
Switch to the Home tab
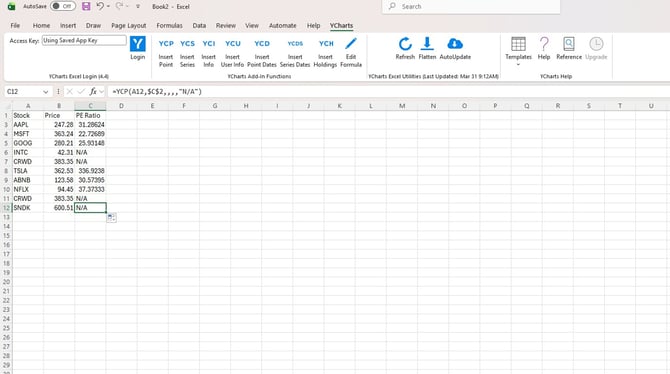tap(41, 26)
